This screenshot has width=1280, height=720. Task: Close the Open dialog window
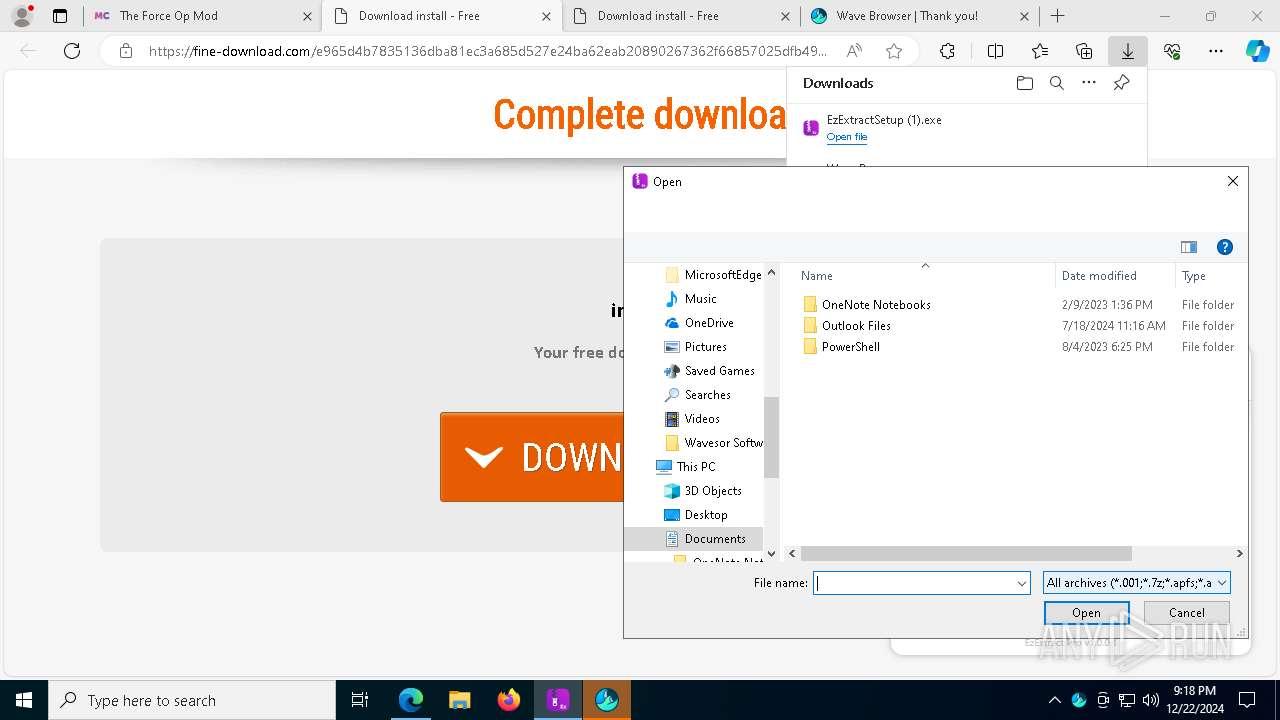point(1232,181)
